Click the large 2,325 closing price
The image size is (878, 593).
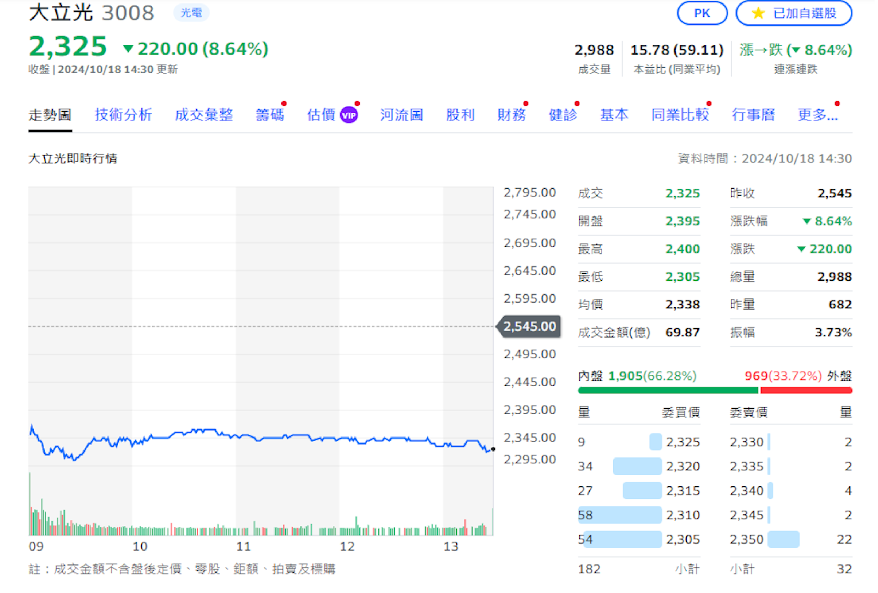68,46
